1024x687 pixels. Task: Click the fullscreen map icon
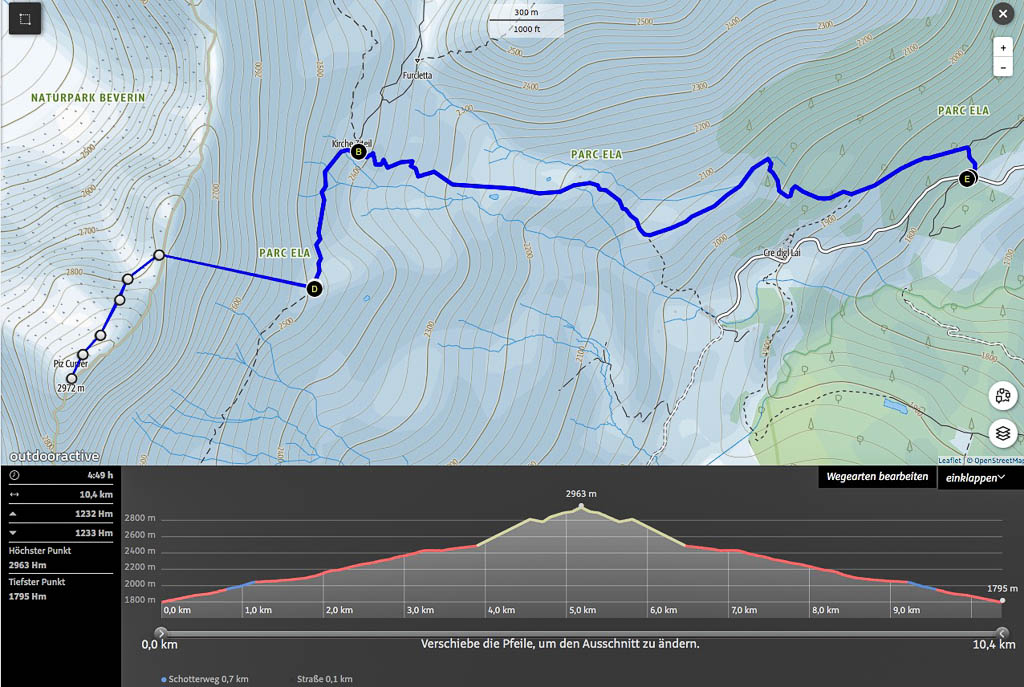(x=25, y=18)
